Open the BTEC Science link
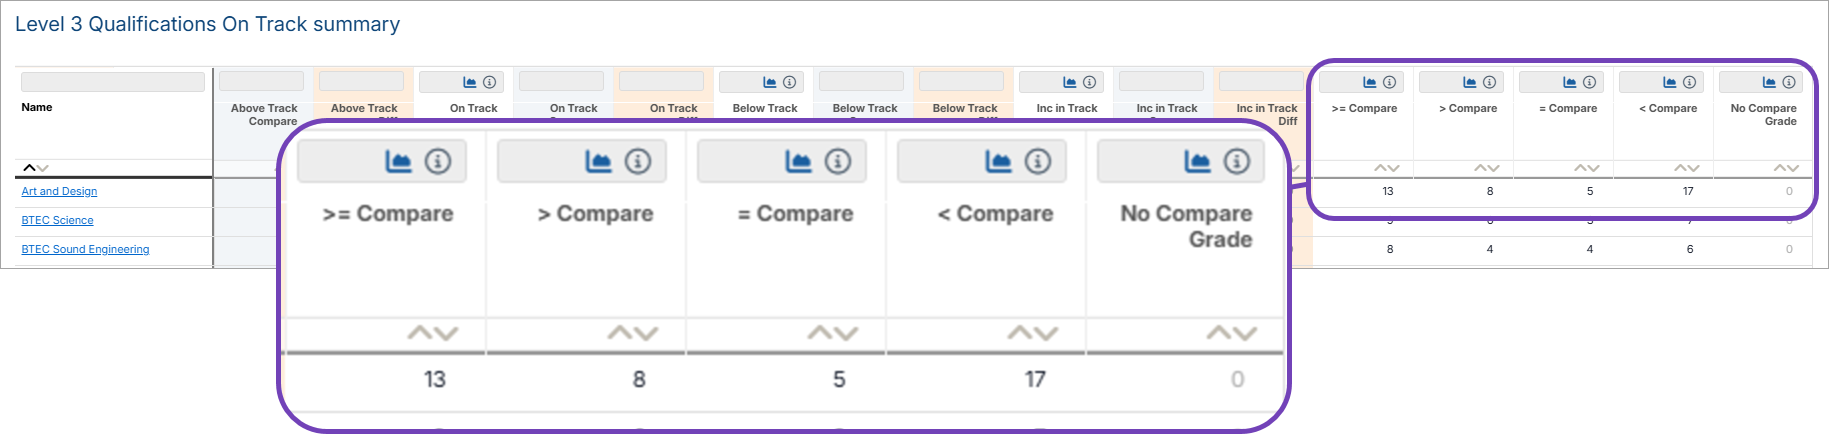The height and width of the screenshot is (434, 1829). pyautogui.click(x=57, y=220)
